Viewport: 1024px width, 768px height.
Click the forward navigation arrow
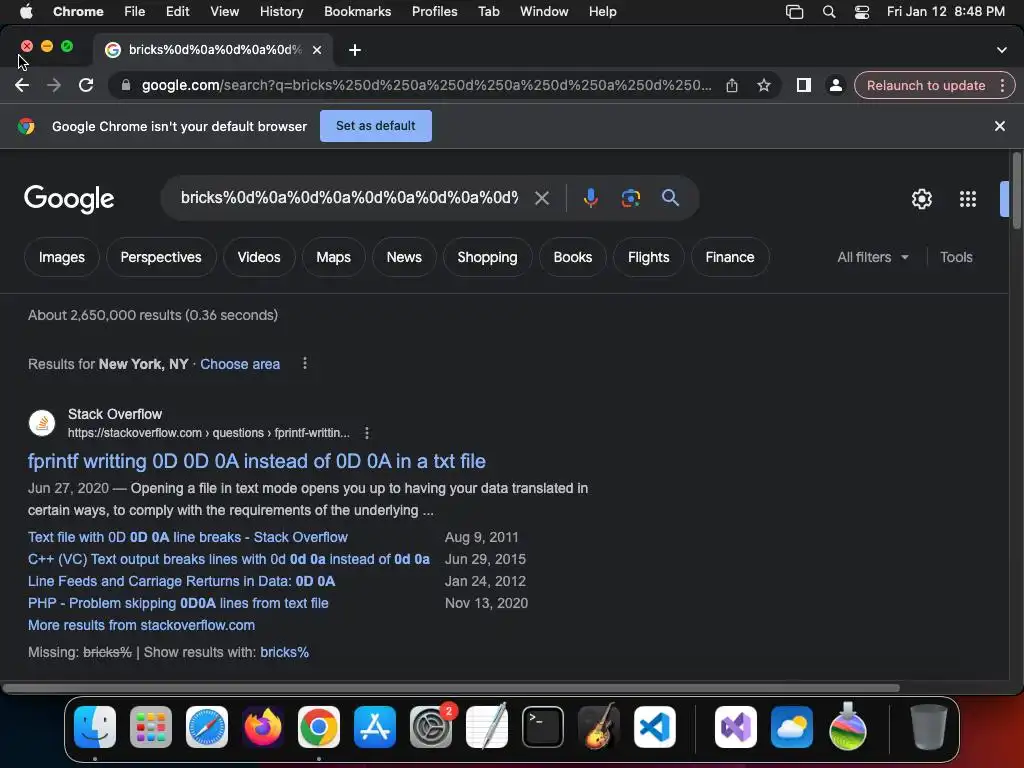[54, 86]
